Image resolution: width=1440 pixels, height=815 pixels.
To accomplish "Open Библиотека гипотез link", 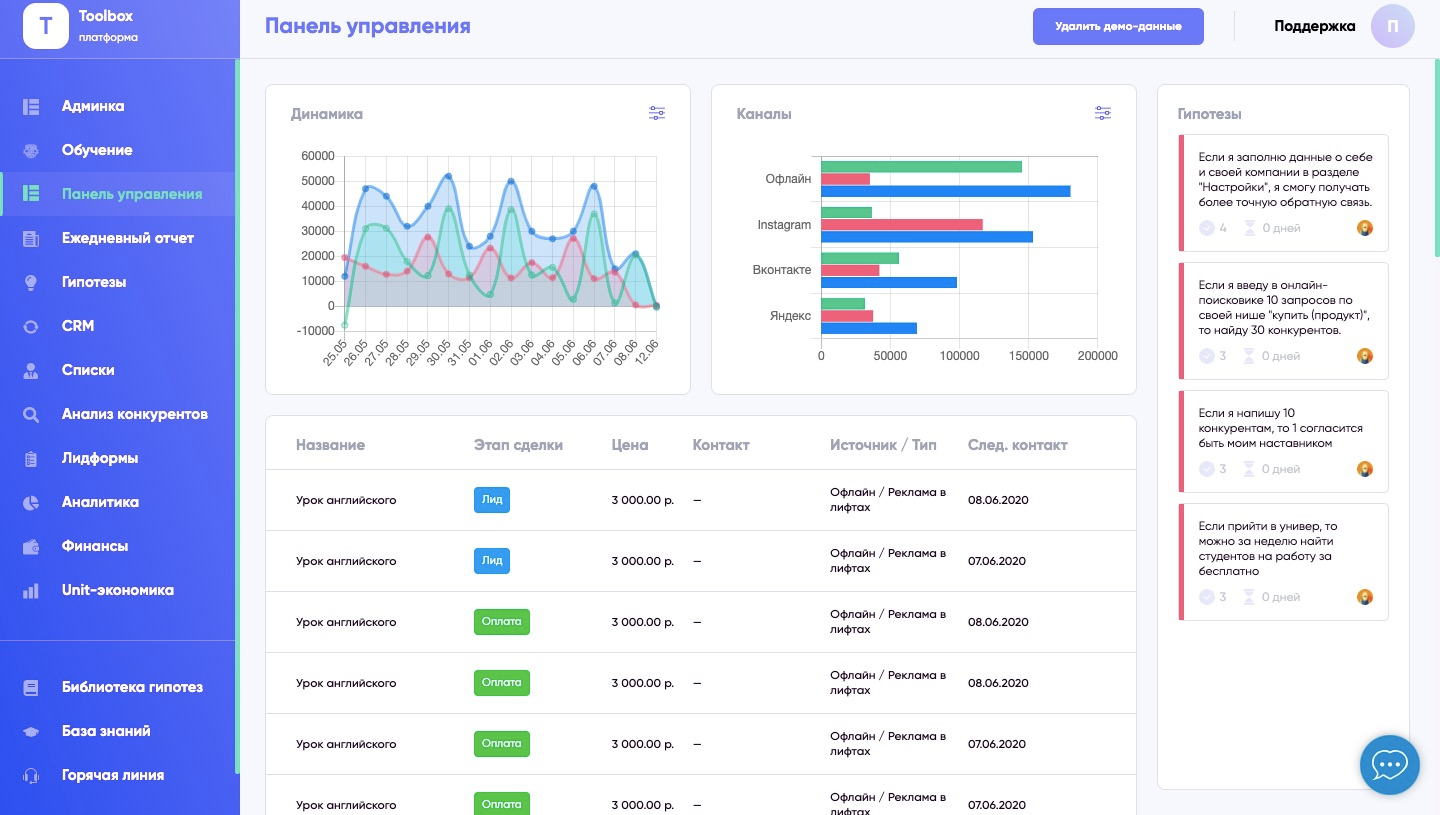I will (118, 687).
